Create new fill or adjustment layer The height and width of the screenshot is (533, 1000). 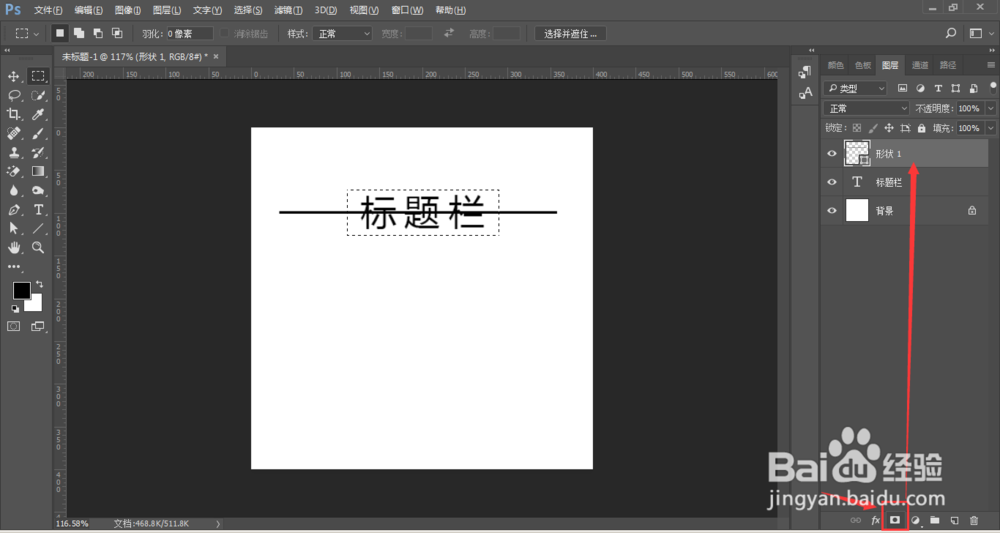(916, 520)
